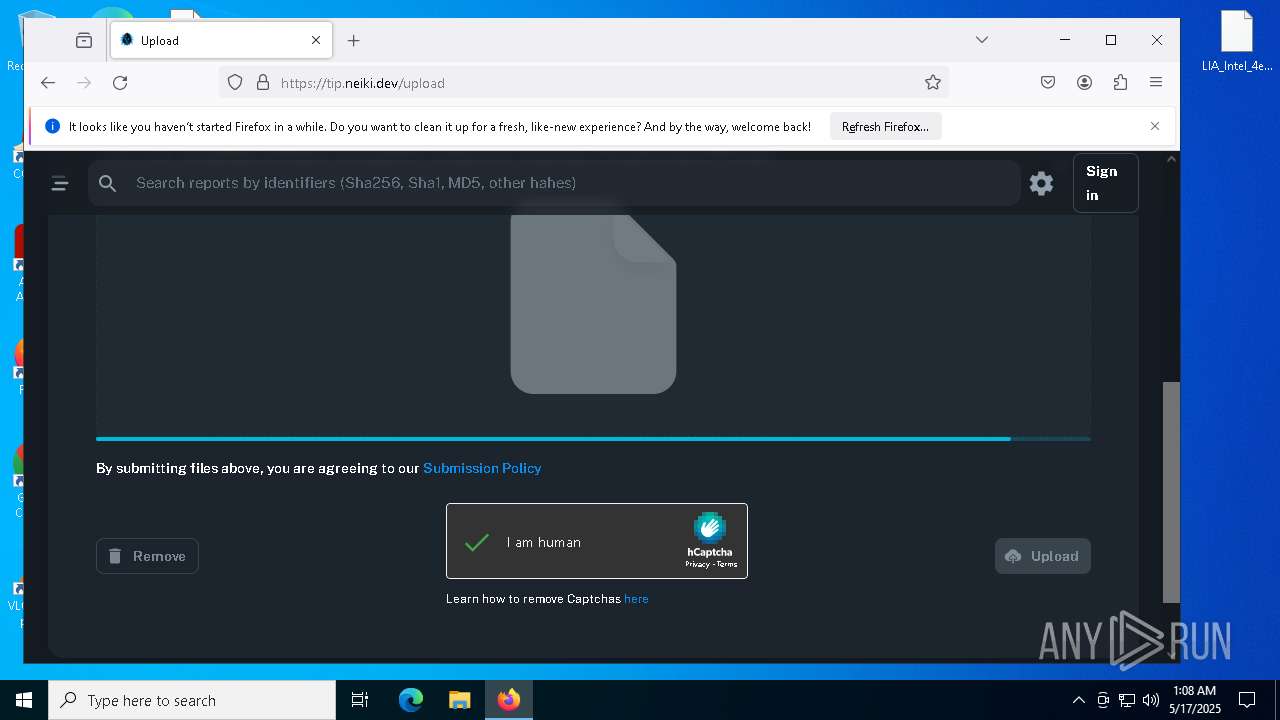Click the Sign in button
Viewport: 1280px width, 720px height.
pos(1105,183)
